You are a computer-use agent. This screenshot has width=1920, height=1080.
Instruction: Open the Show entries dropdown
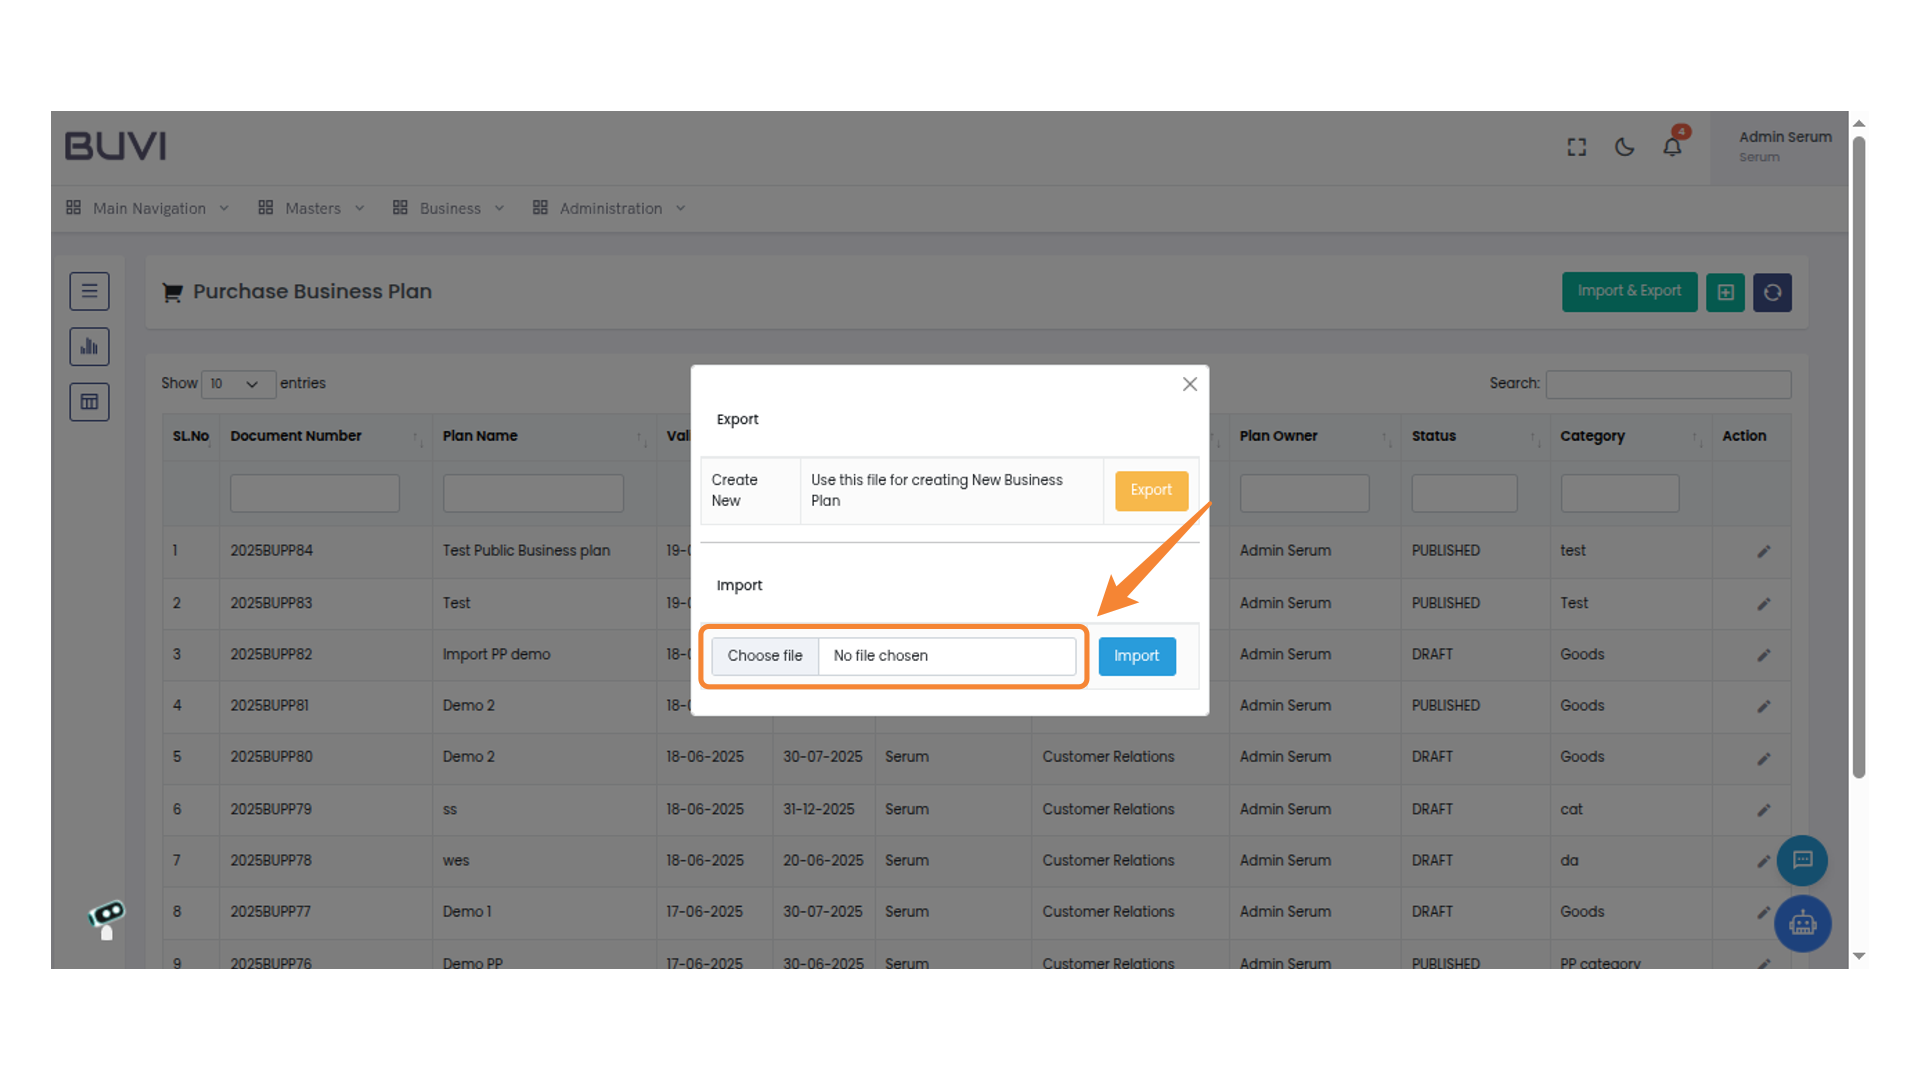238,384
